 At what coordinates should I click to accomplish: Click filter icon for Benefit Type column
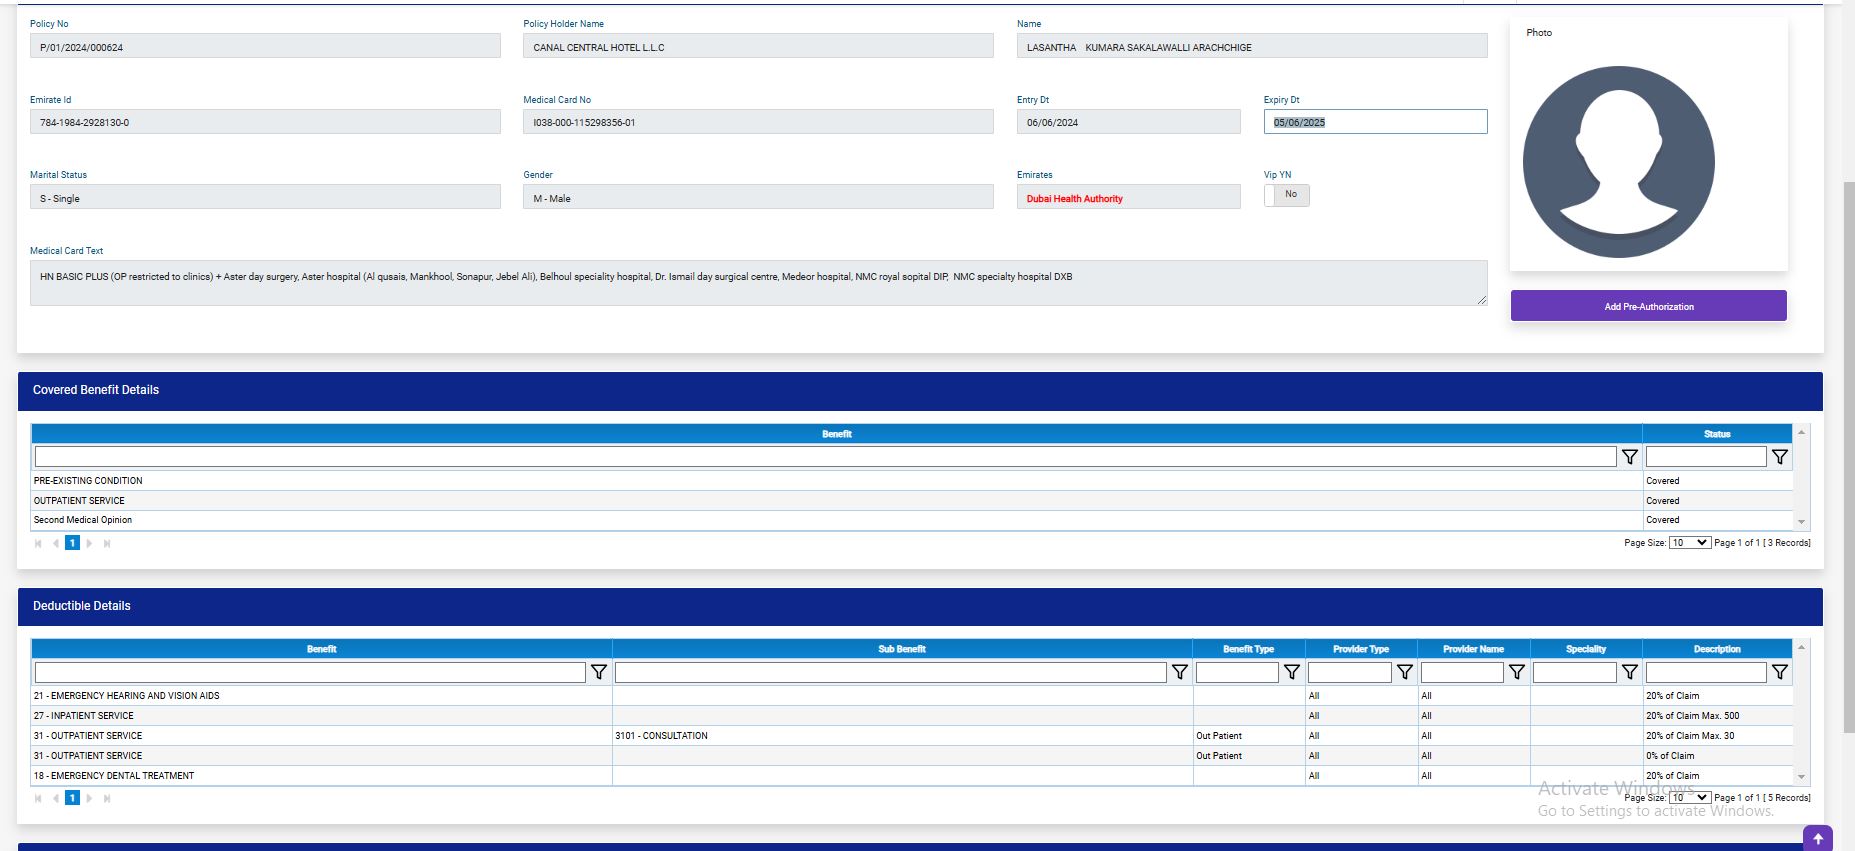click(1291, 673)
